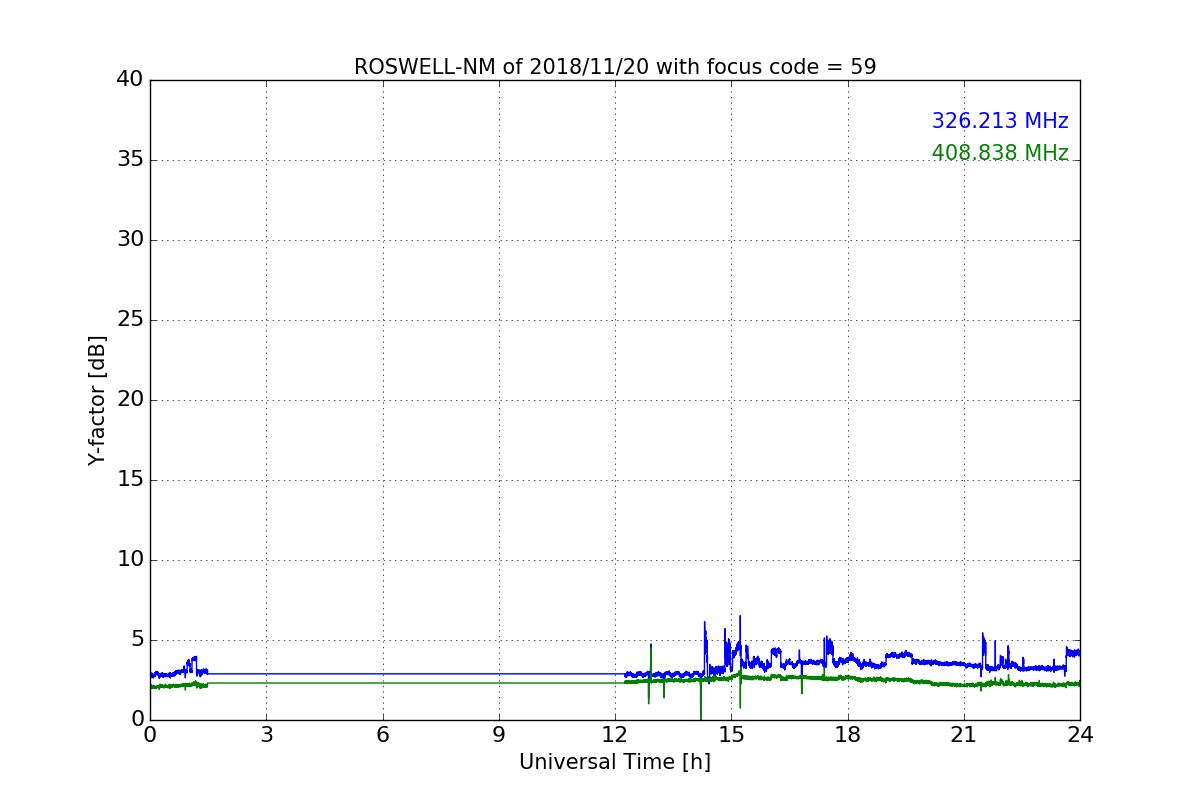Click the green downward spike near 14h
The image size is (1200, 800).
click(700, 700)
